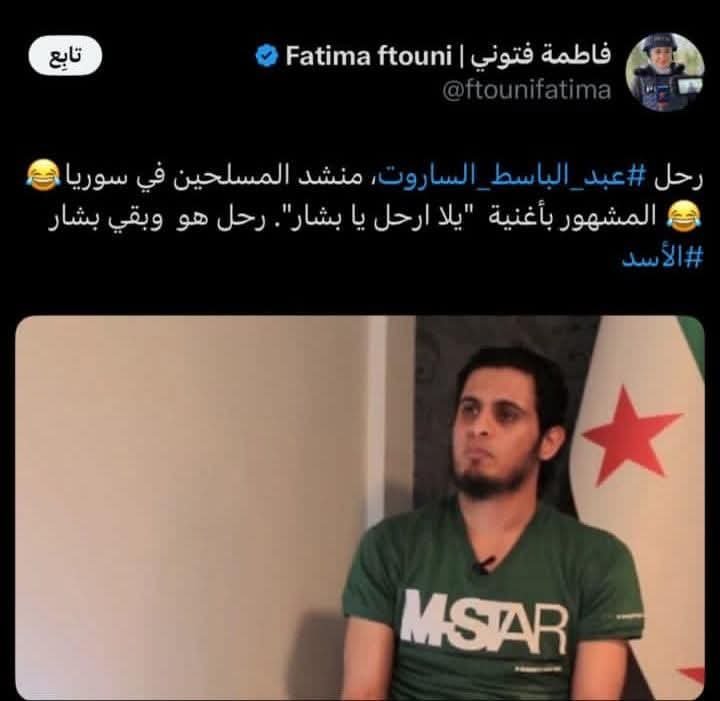Open the attached photo of the man
The height and width of the screenshot is (701, 720).
click(360, 508)
